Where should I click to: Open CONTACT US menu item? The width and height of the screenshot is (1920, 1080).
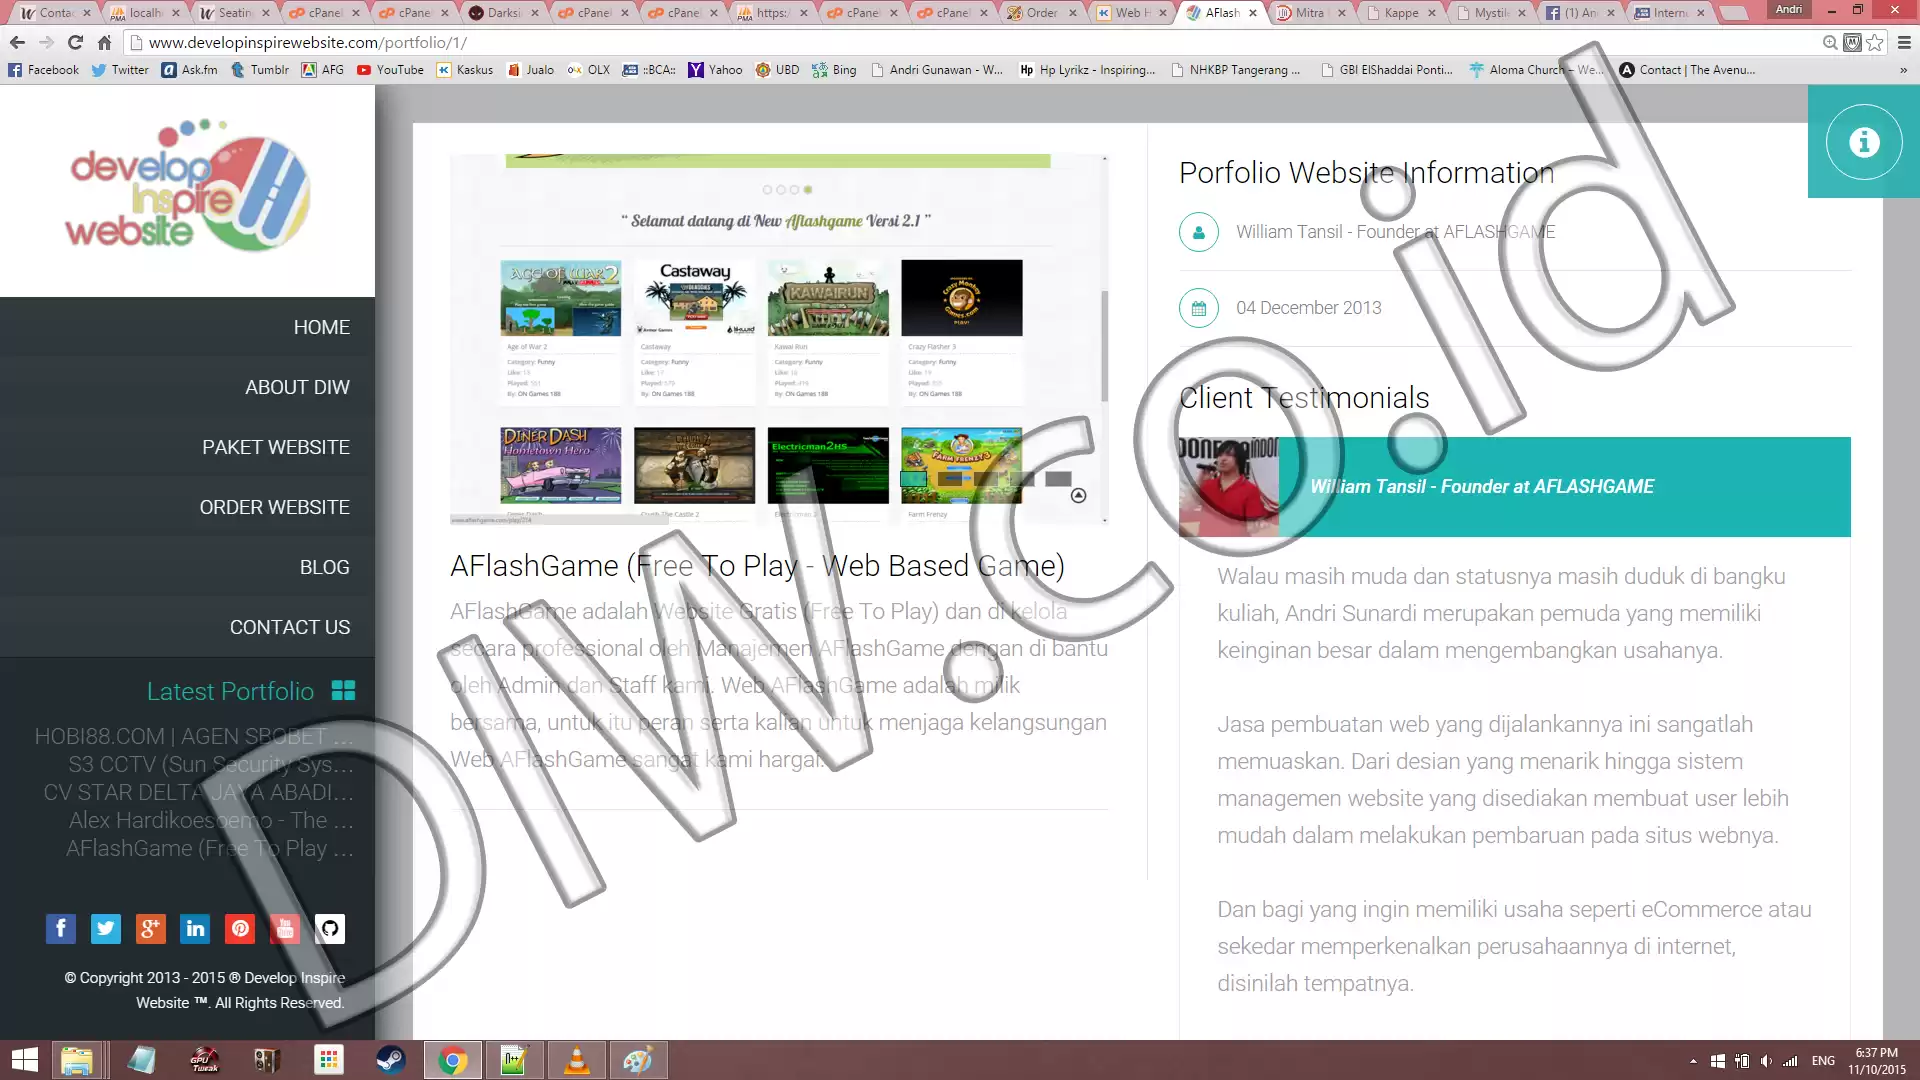click(290, 627)
